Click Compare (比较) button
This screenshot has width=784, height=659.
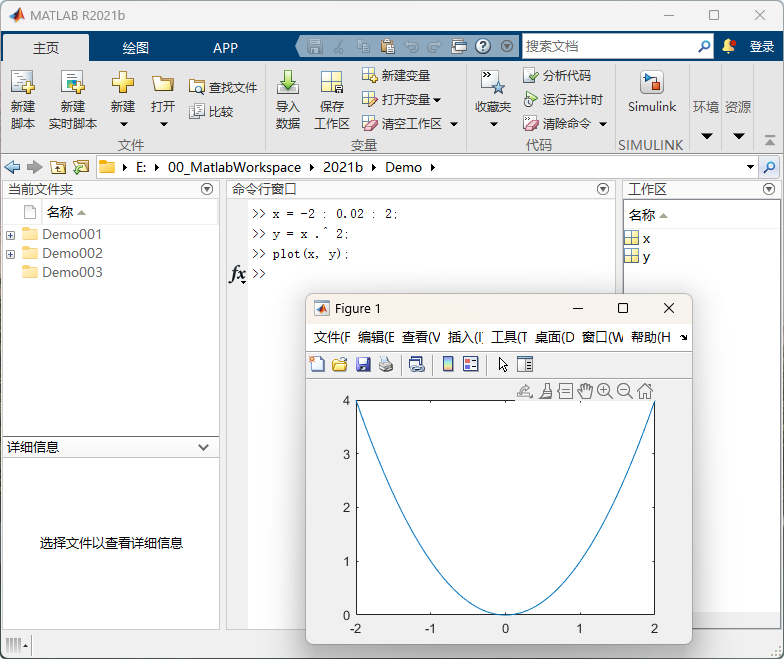coord(212,111)
